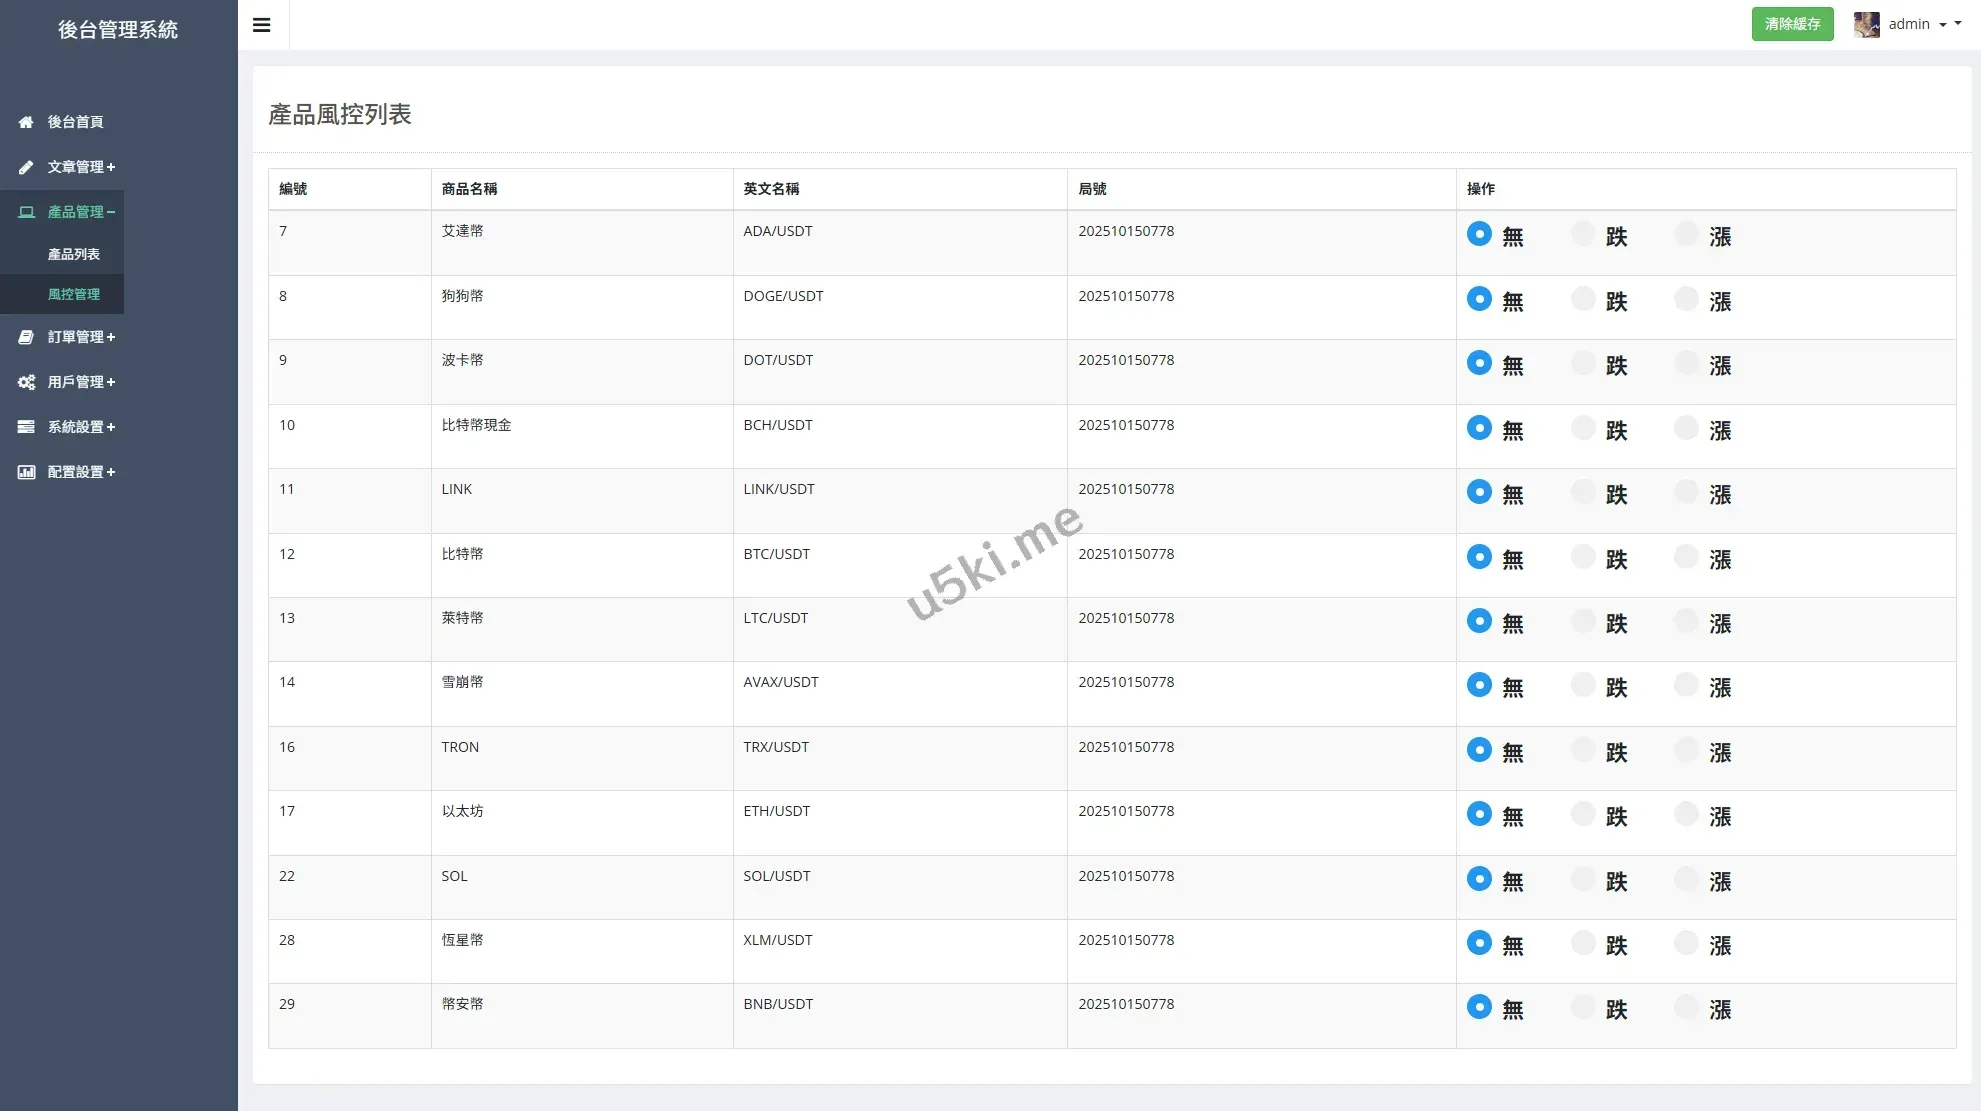The image size is (1981, 1111).
Task: Click the pencil icon for 文章管理
Action: pyautogui.click(x=26, y=167)
